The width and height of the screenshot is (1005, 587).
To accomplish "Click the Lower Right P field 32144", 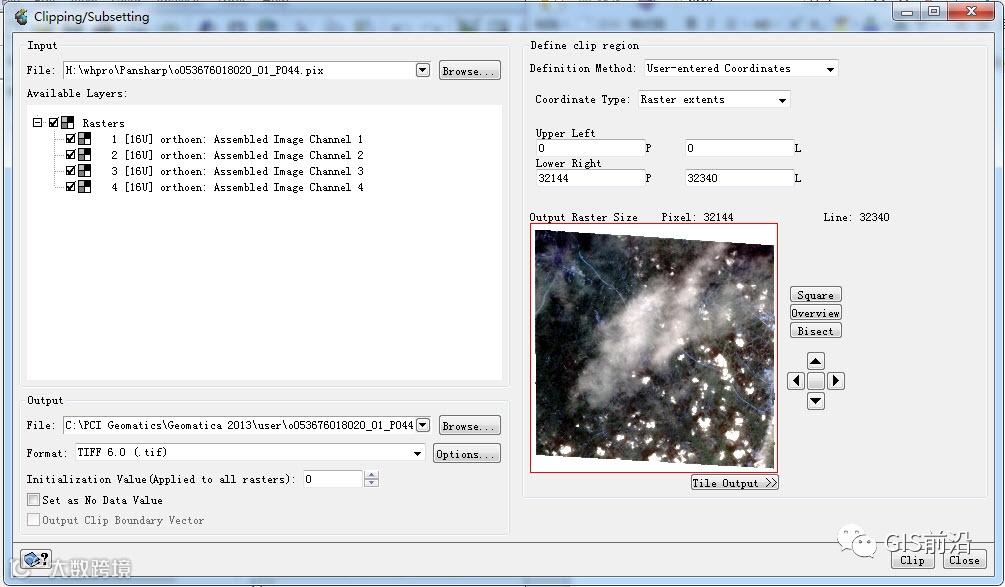I will 590,178.
